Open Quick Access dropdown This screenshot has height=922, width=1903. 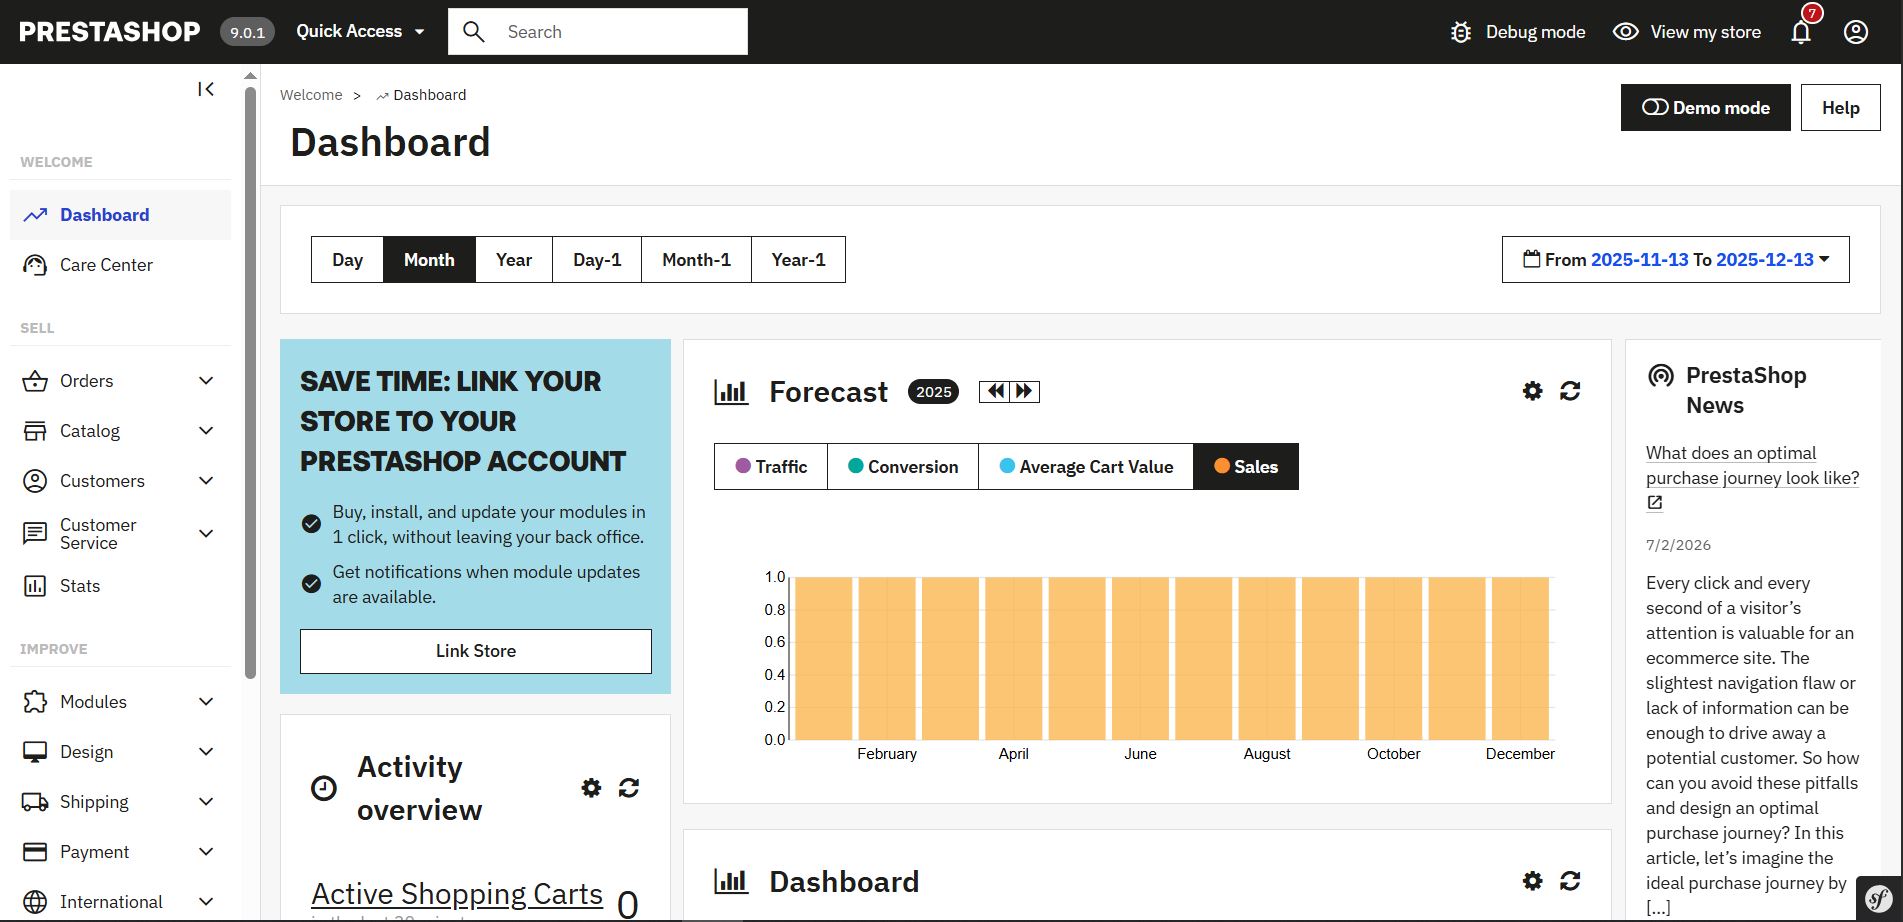click(360, 32)
